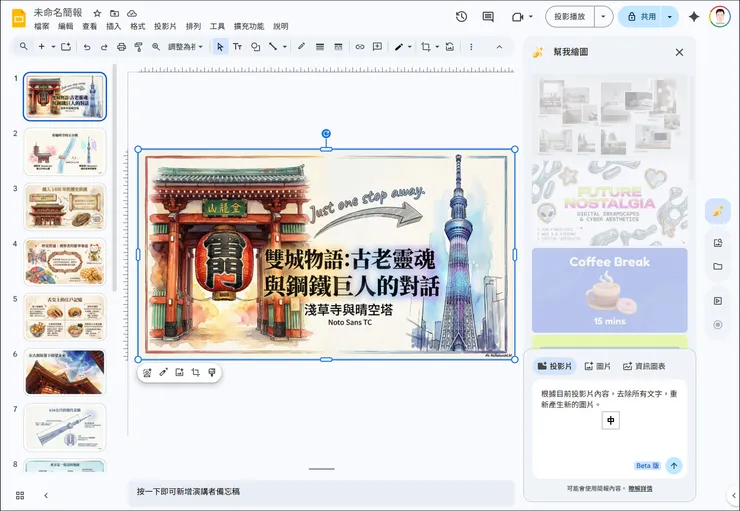Open the 瞭解詳情 link
740x511 pixels.
(x=640, y=489)
